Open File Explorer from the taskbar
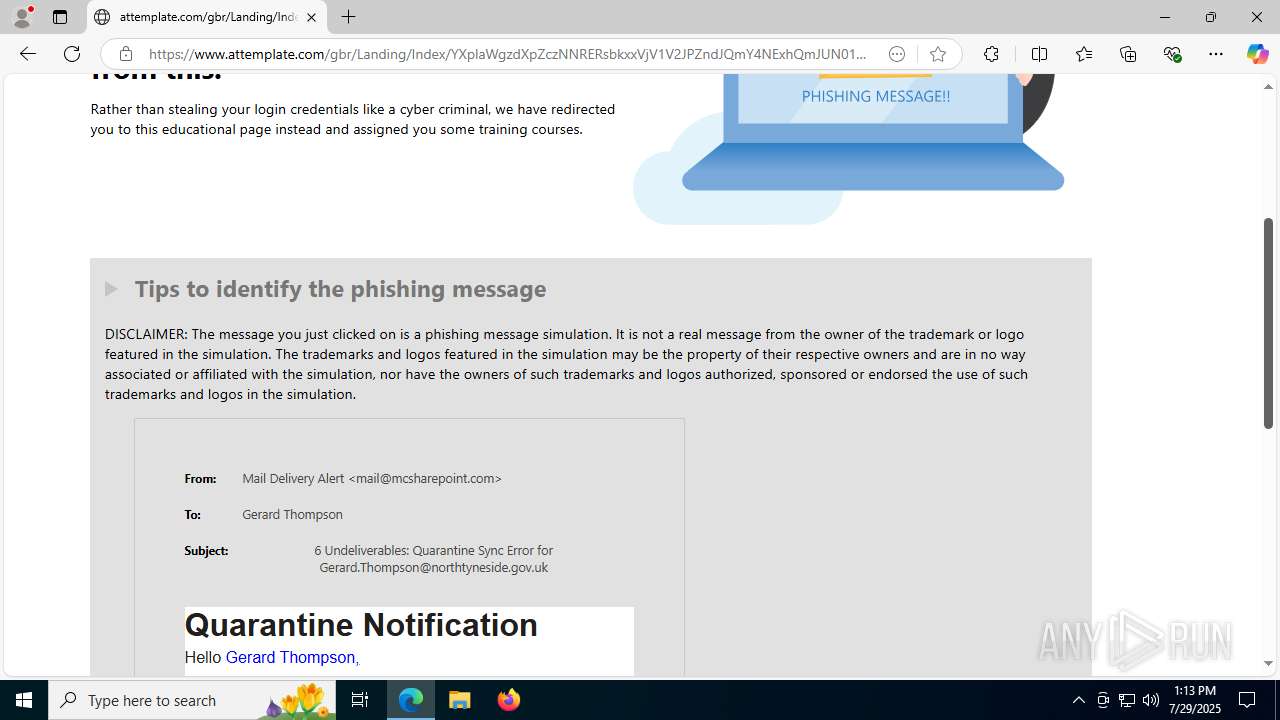This screenshot has width=1280, height=720. (x=460, y=700)
